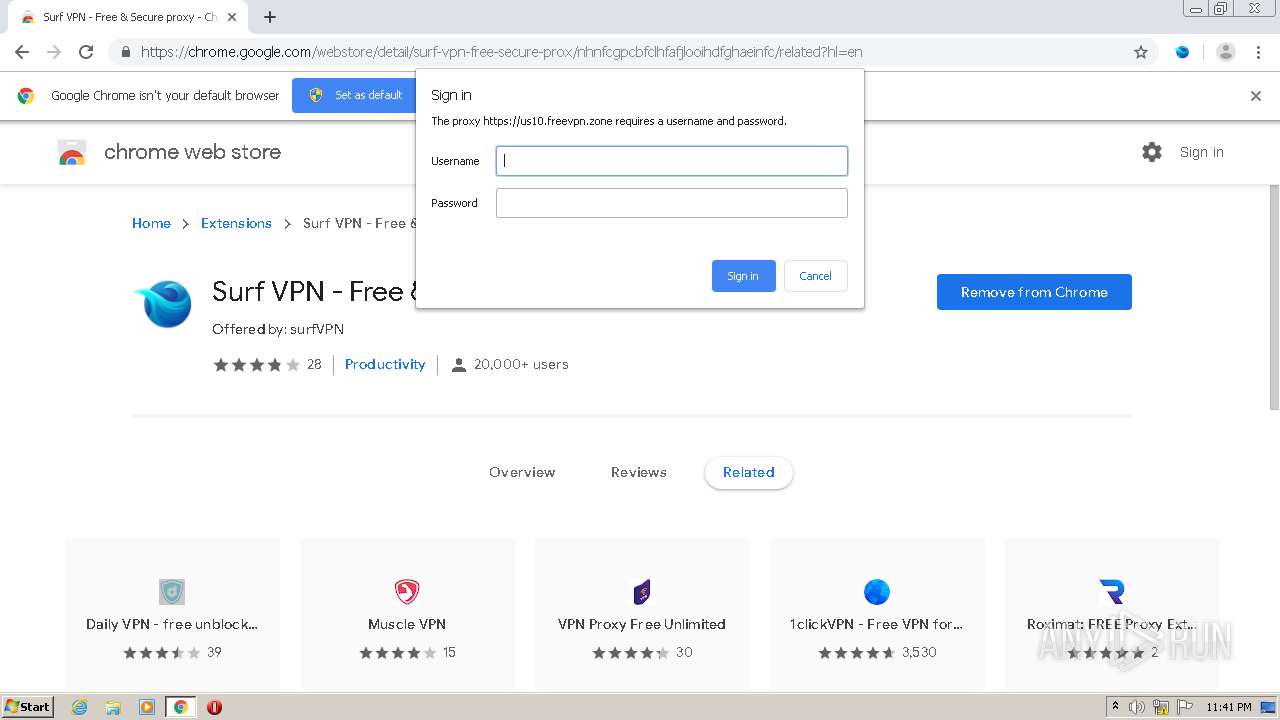The width and height of the screenshot is (1280, 720).
Task: Click the Sign in dialog button
Action: 743,276
